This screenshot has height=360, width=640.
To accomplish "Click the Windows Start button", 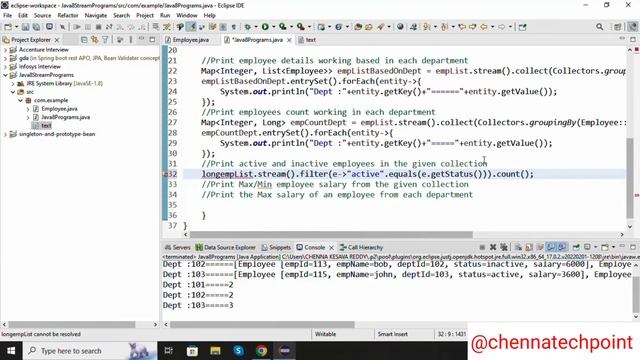I will click(x=11, y=351).
